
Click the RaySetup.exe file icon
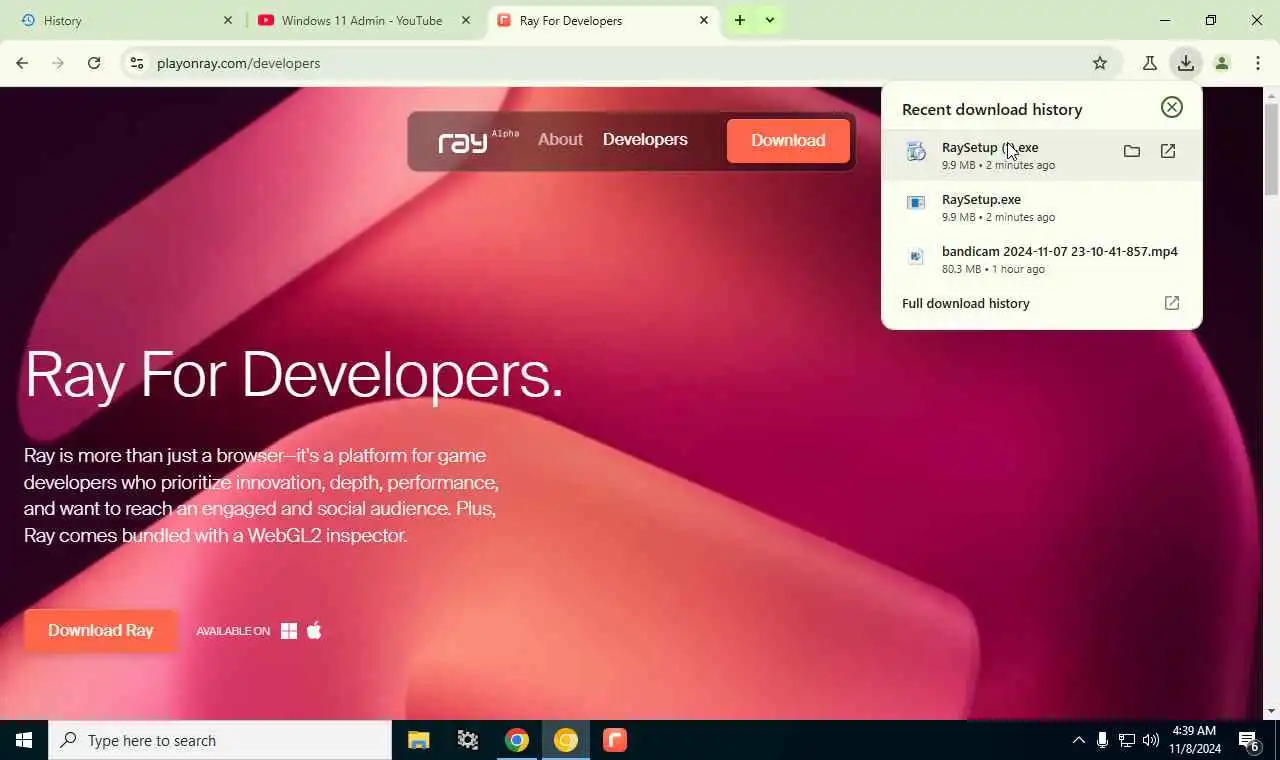point(915,203)
